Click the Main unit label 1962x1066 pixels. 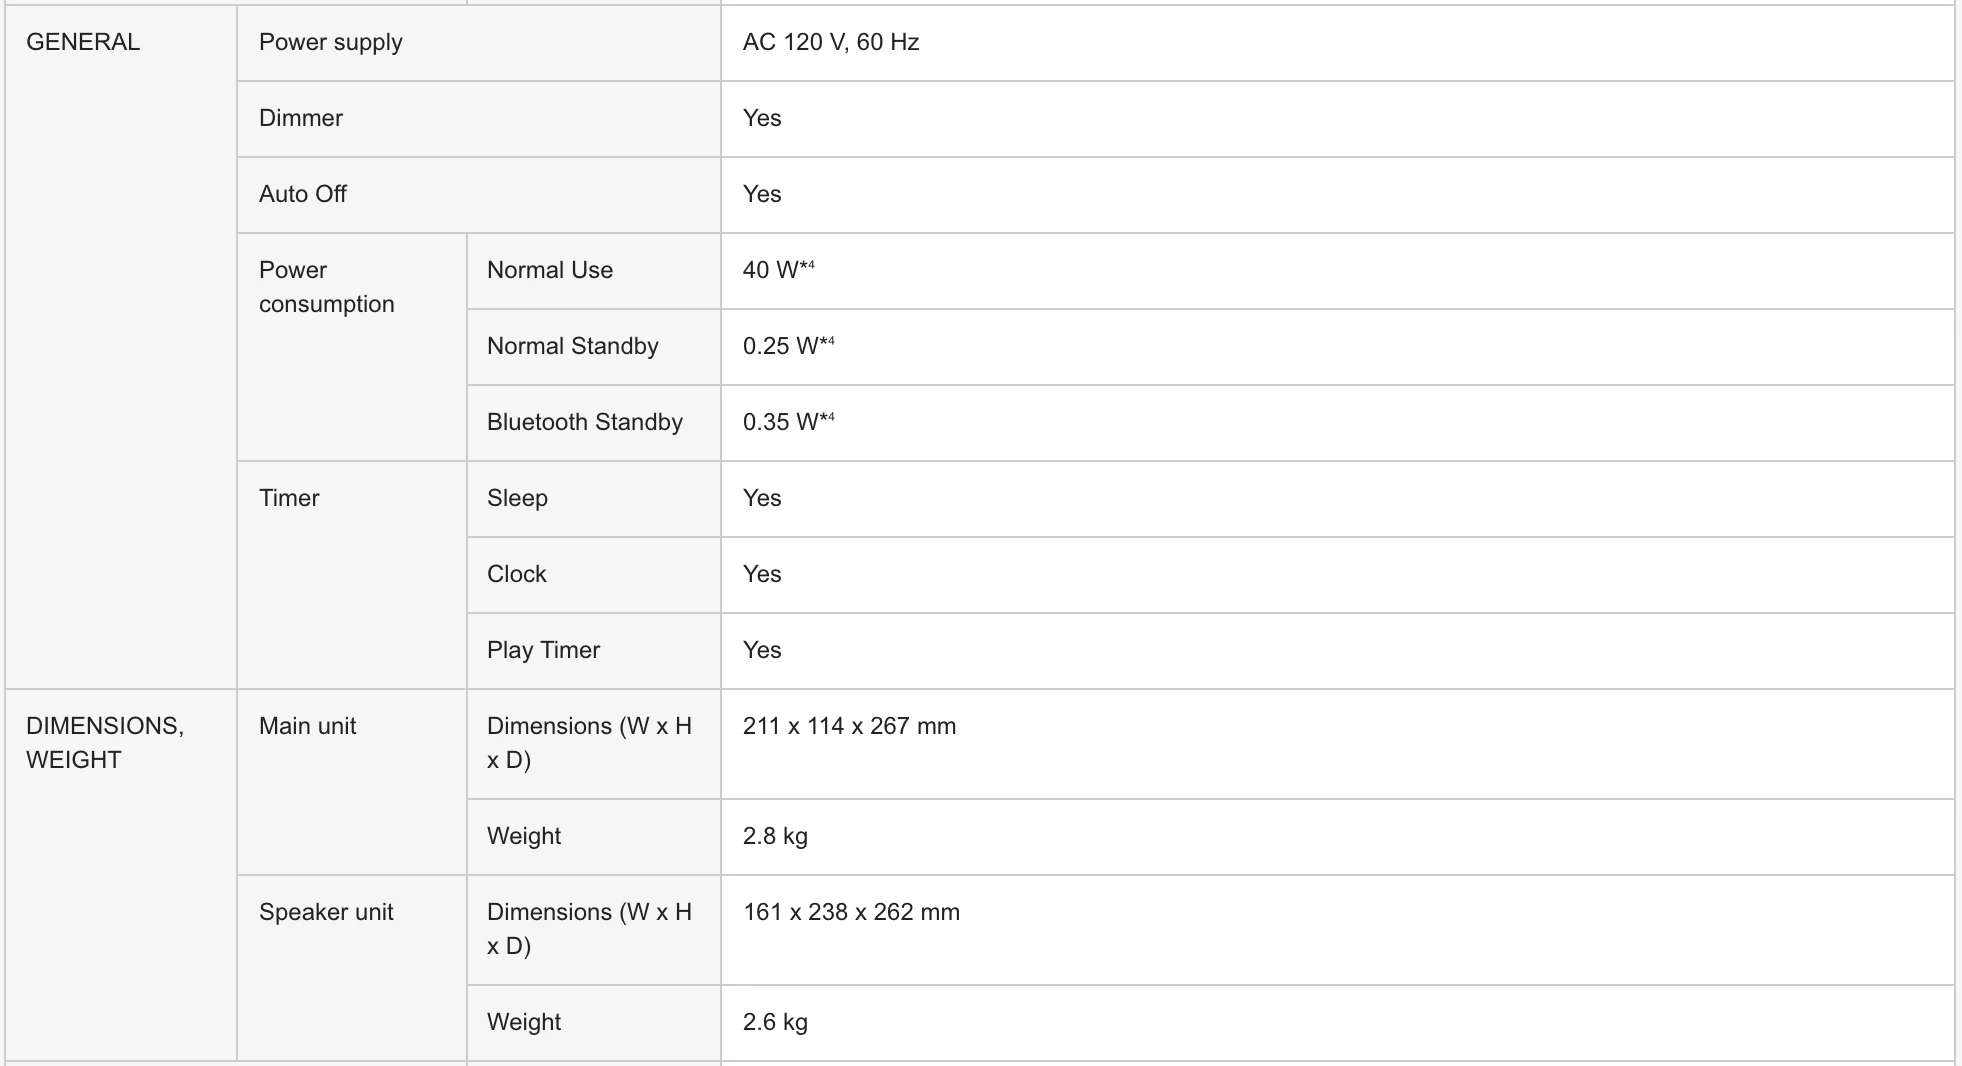click(x=308, y=726)
